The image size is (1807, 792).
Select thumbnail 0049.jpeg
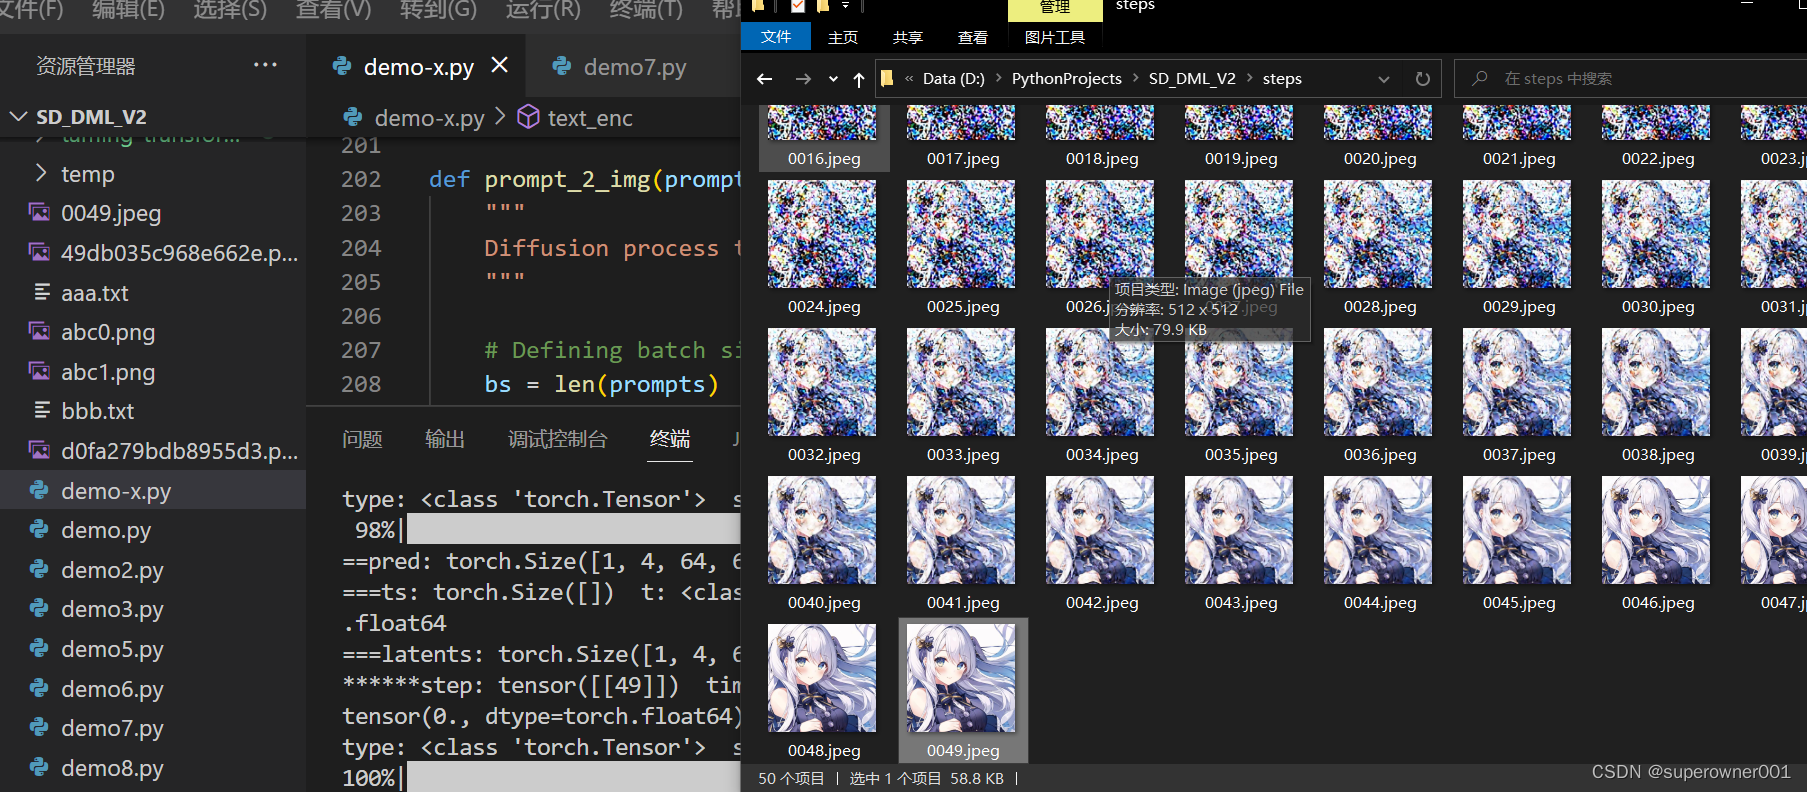pos(961,678)
